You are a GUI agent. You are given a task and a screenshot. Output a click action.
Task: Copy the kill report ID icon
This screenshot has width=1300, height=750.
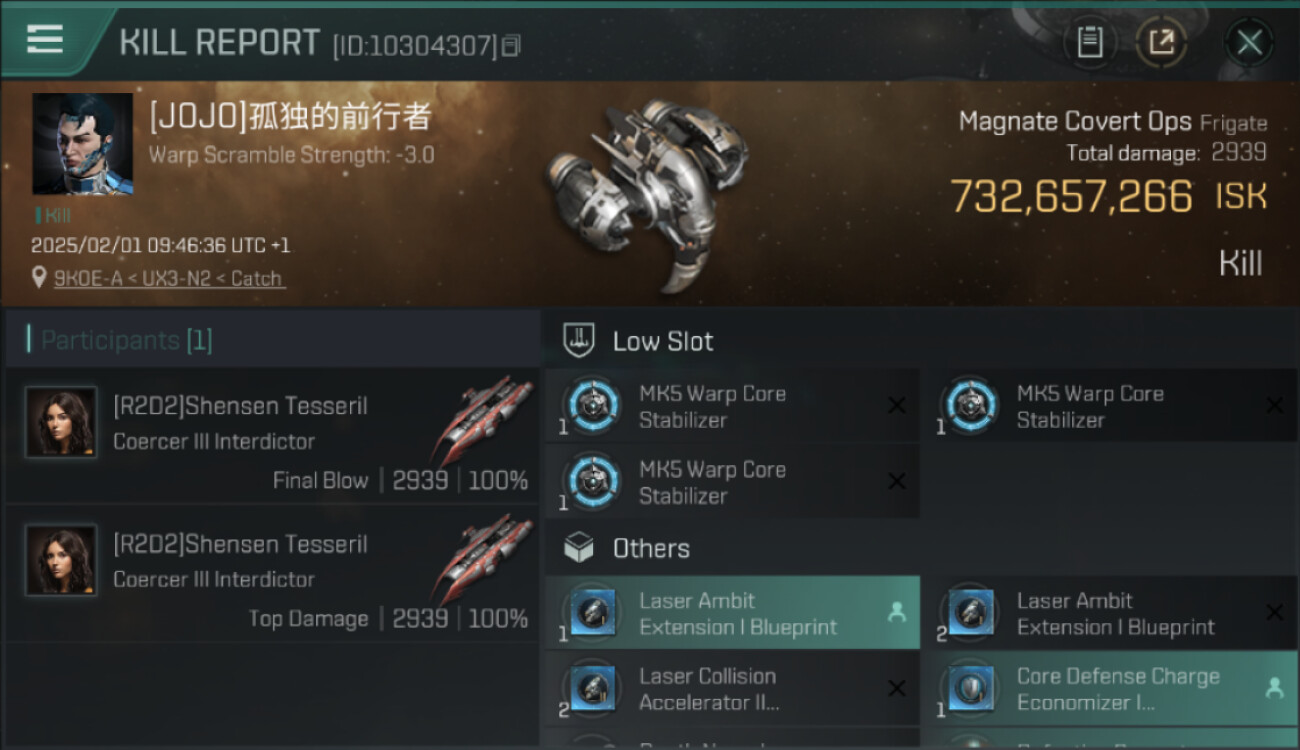click(511, 45)
